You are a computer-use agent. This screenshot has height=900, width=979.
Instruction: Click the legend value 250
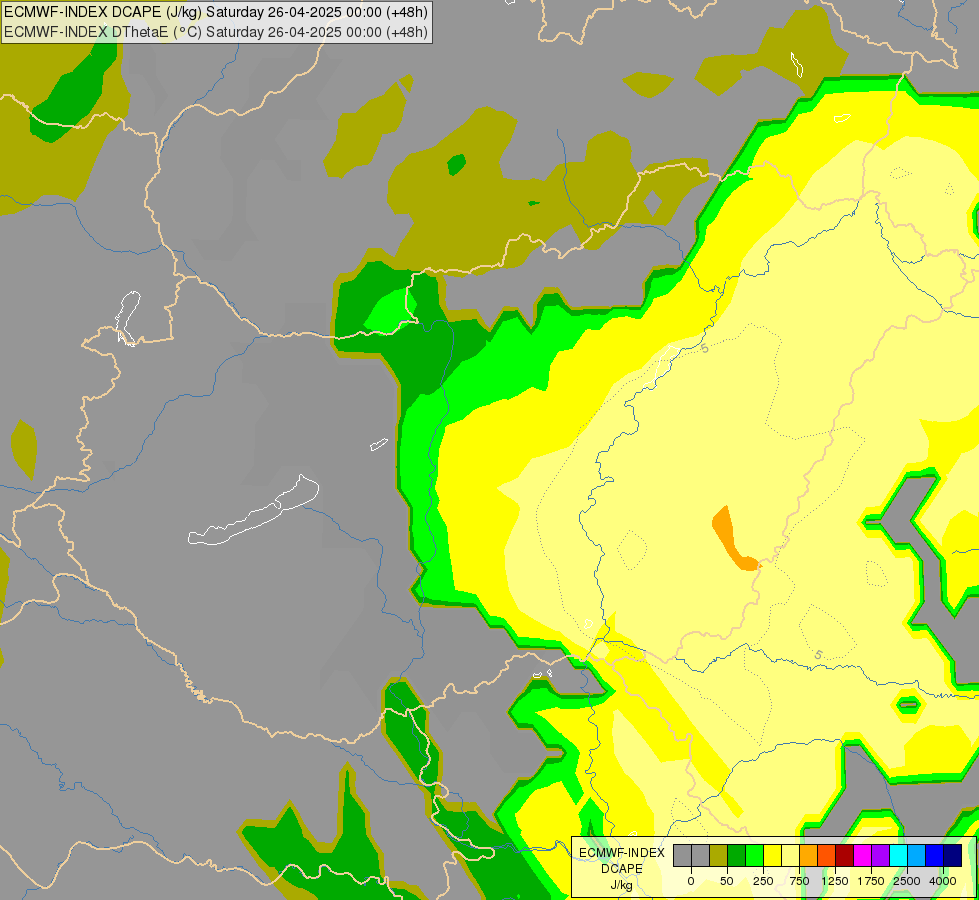tap(763, 881)
